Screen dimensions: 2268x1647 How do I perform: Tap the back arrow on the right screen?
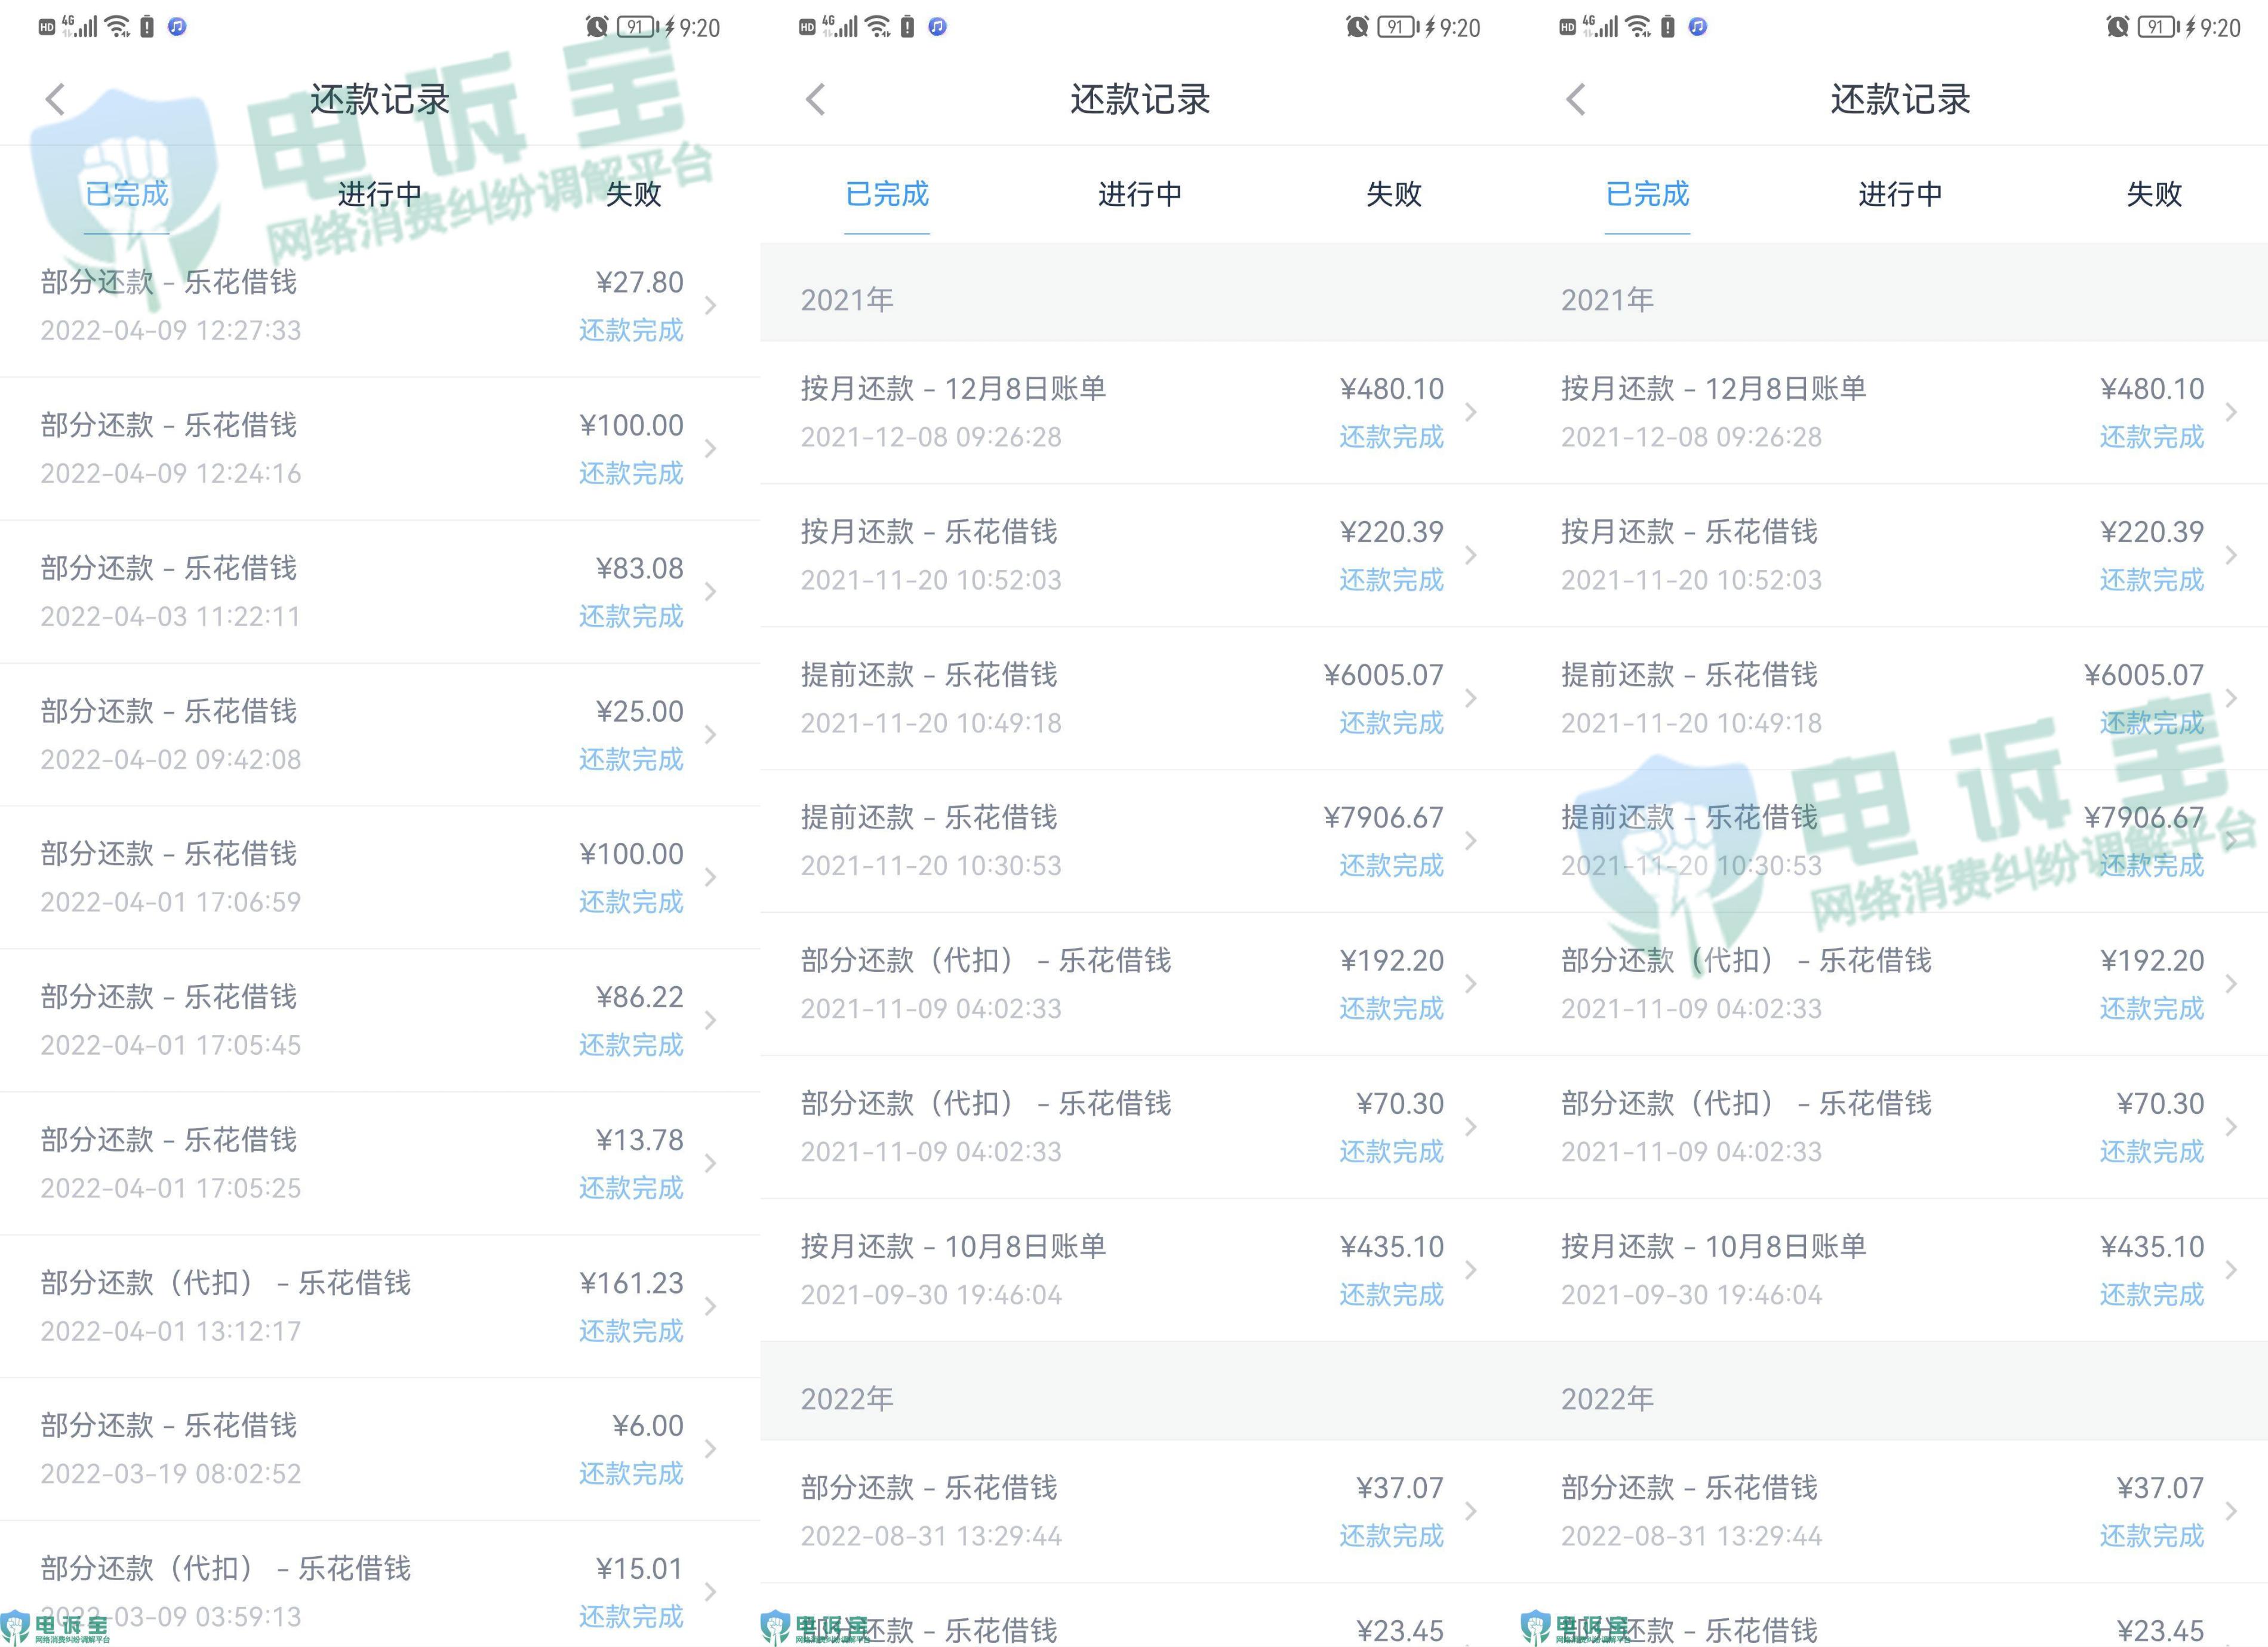point(1577,99)
